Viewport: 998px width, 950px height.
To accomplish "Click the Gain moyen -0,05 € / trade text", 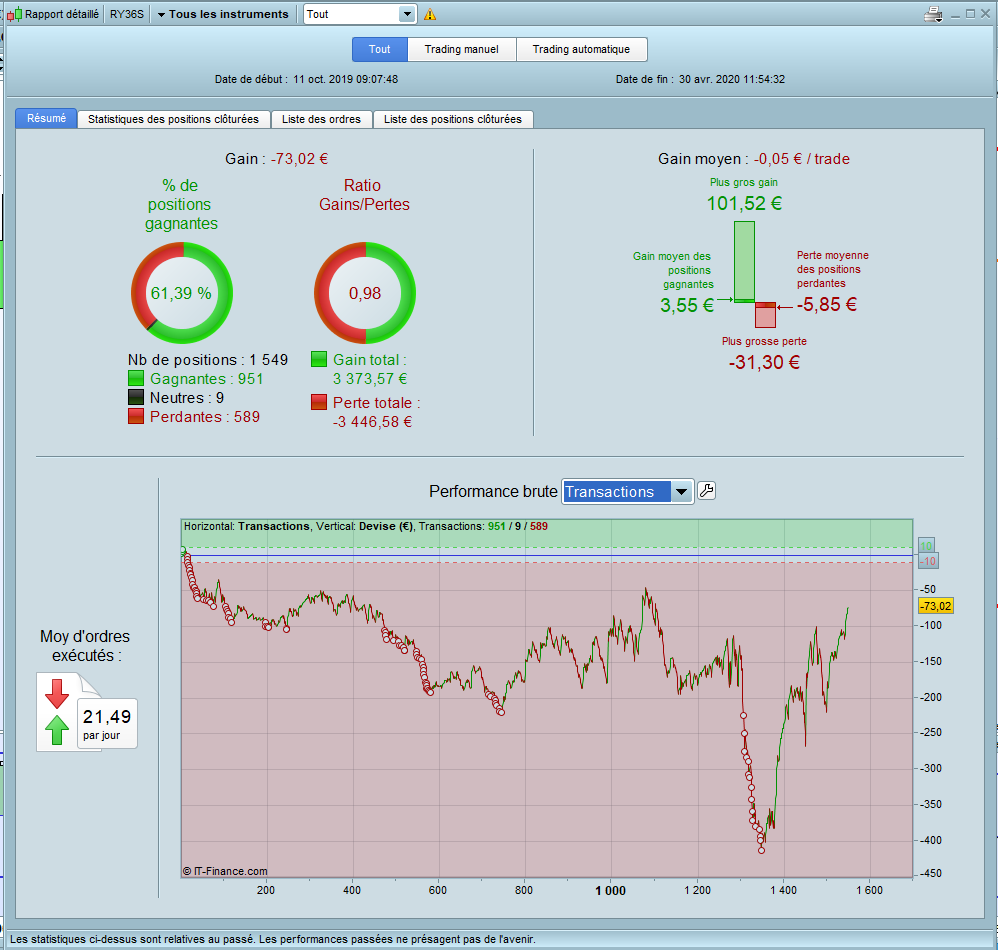I will [x=754, y=158].
